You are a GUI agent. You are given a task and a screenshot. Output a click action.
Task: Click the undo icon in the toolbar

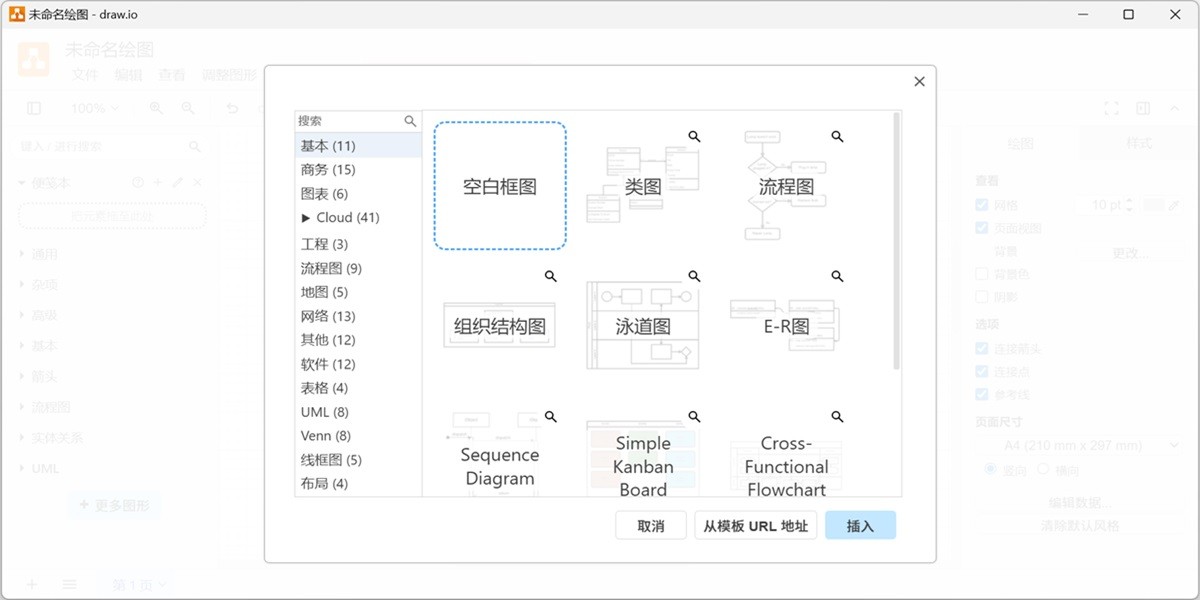(x=233, y=107)
